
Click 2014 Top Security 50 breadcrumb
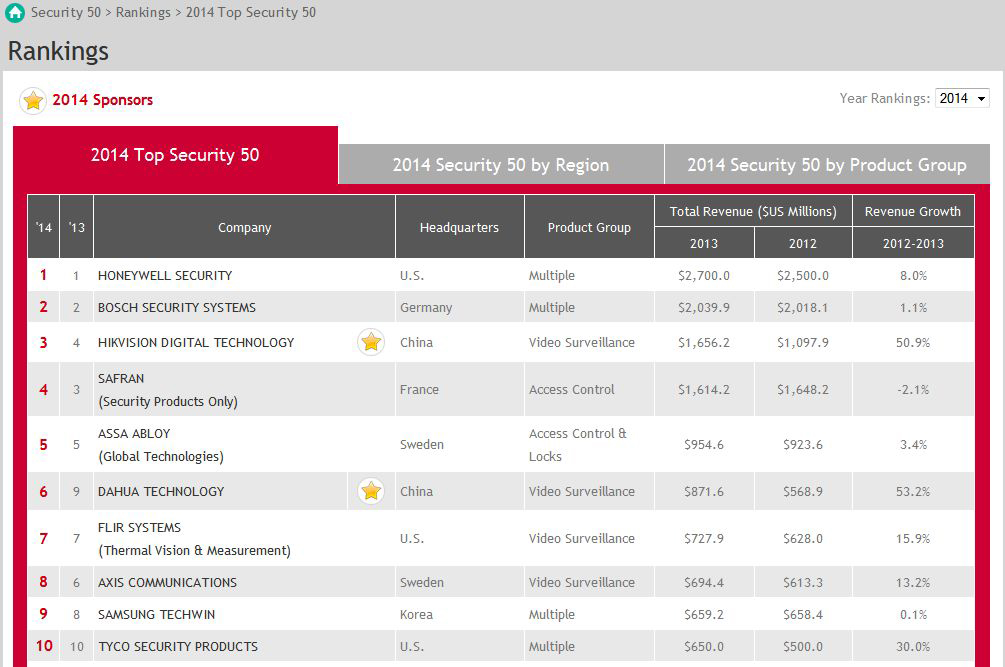[x=251, y=13]
